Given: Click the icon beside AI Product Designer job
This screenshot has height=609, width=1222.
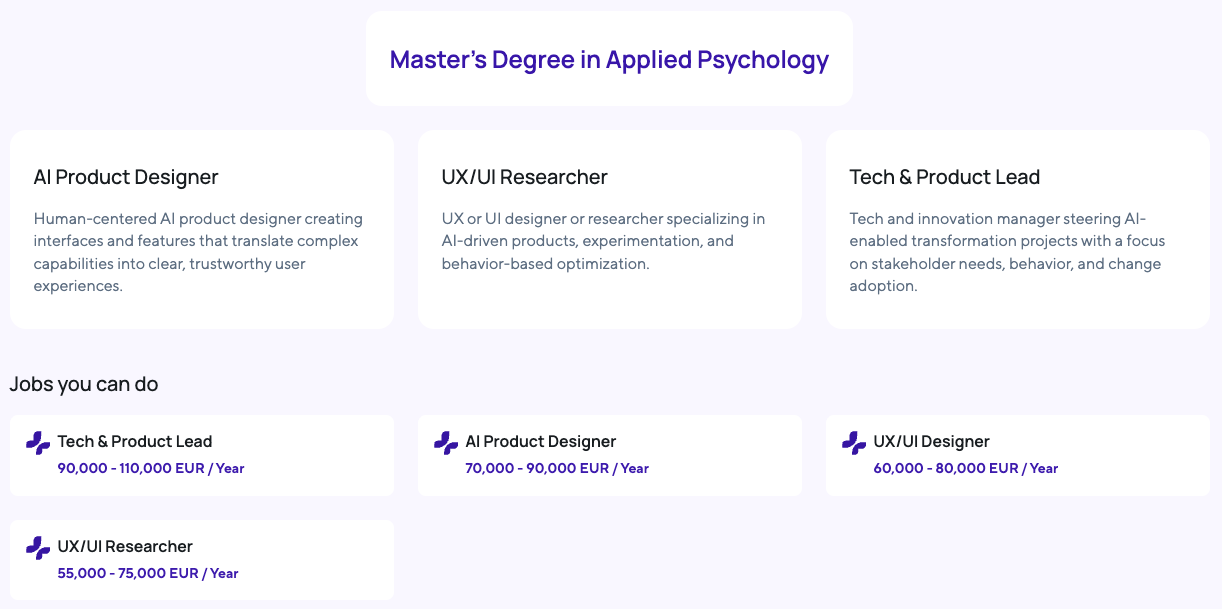Looking at the screenshot, I should click(446, 443).
